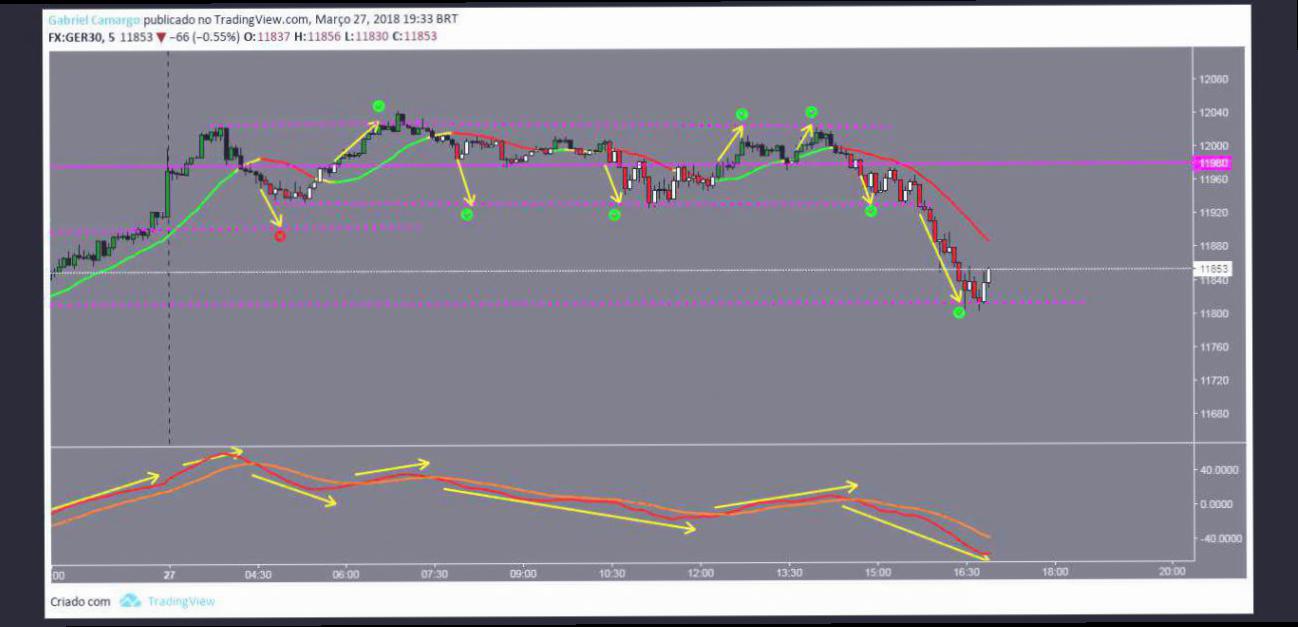Open the TradingView link at bottom left
This screenshot has width=1298, height=627.
[181, 601]
